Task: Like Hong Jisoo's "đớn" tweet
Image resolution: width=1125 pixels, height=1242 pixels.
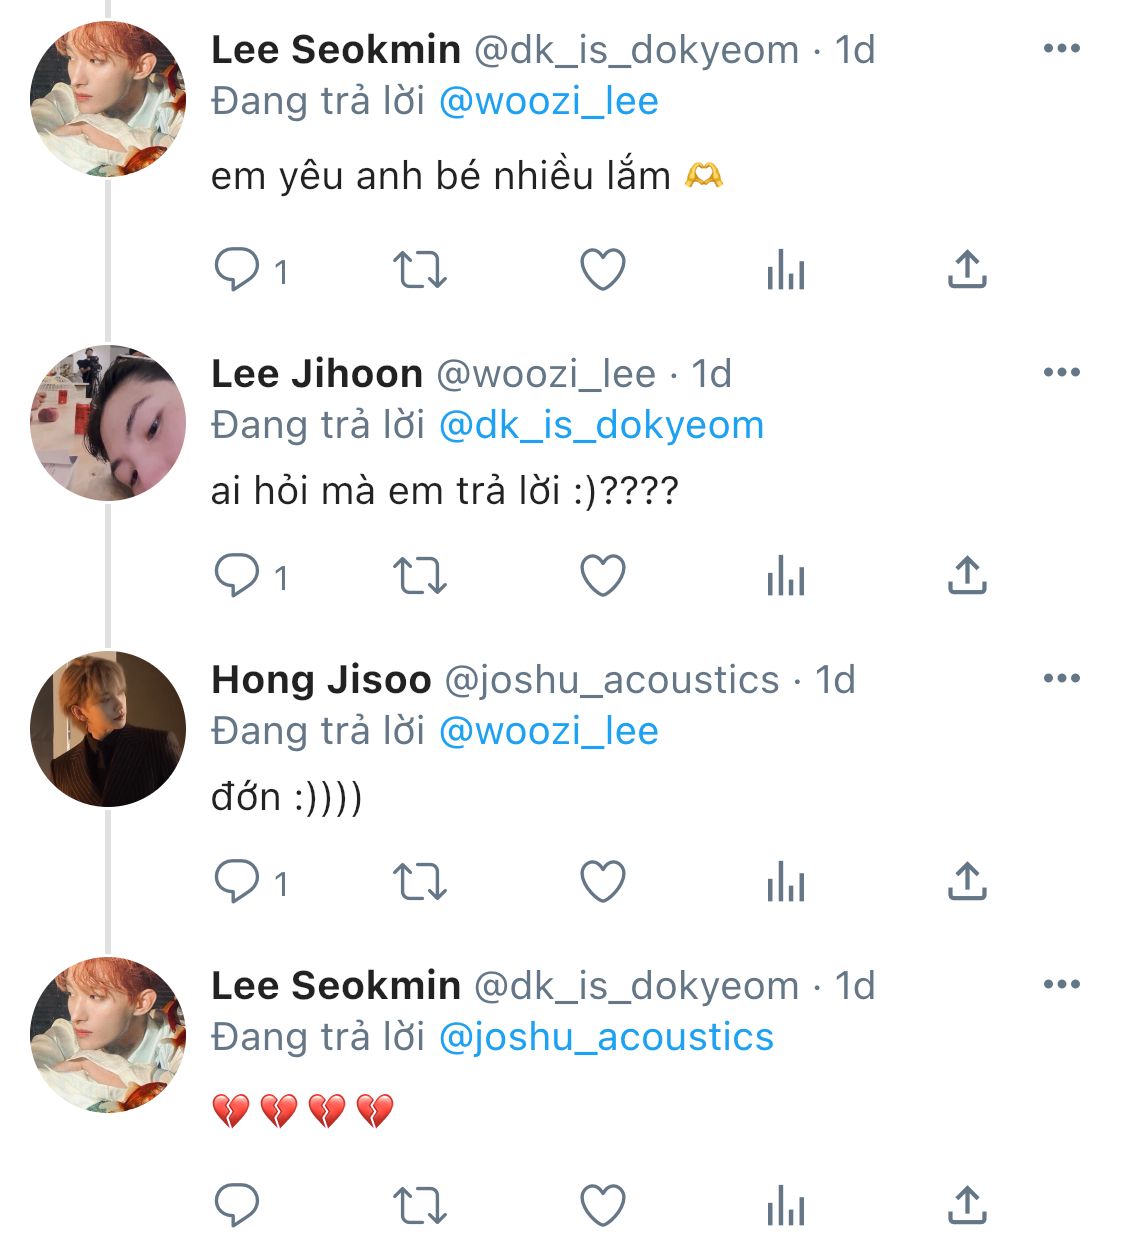Action: click(603, 882)
